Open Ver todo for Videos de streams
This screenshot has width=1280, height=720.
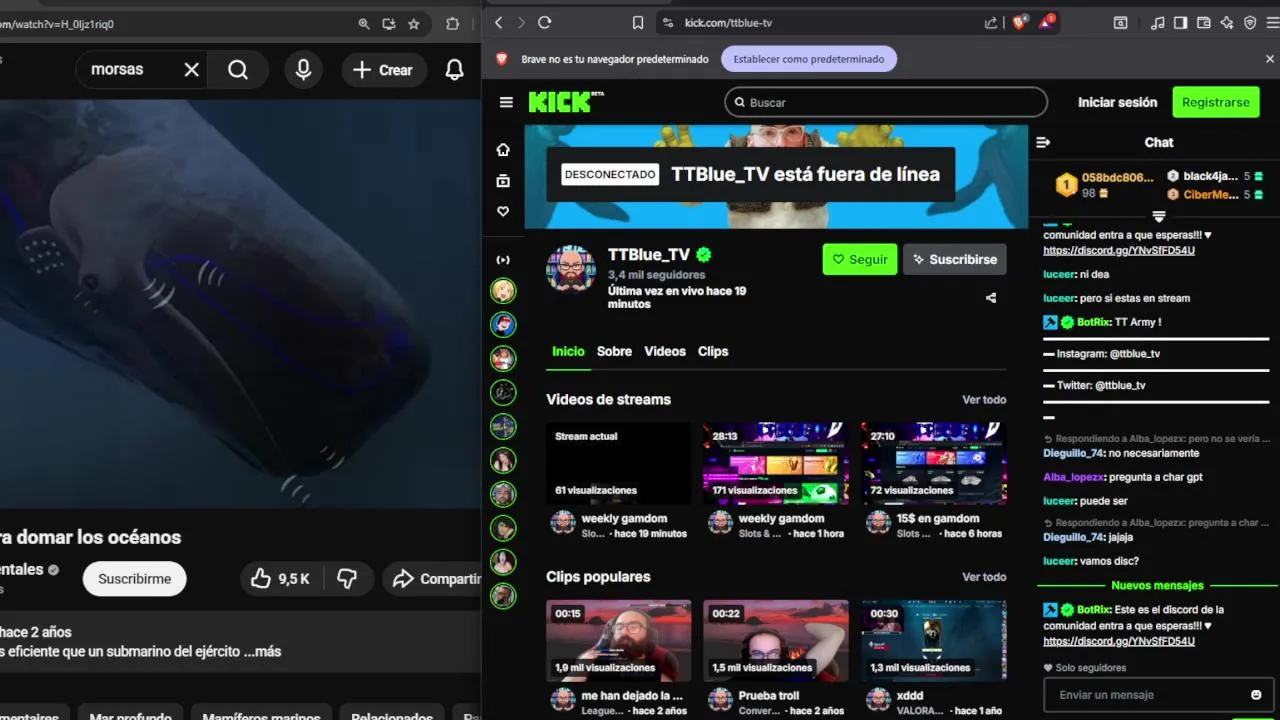(x=984, y=400)
